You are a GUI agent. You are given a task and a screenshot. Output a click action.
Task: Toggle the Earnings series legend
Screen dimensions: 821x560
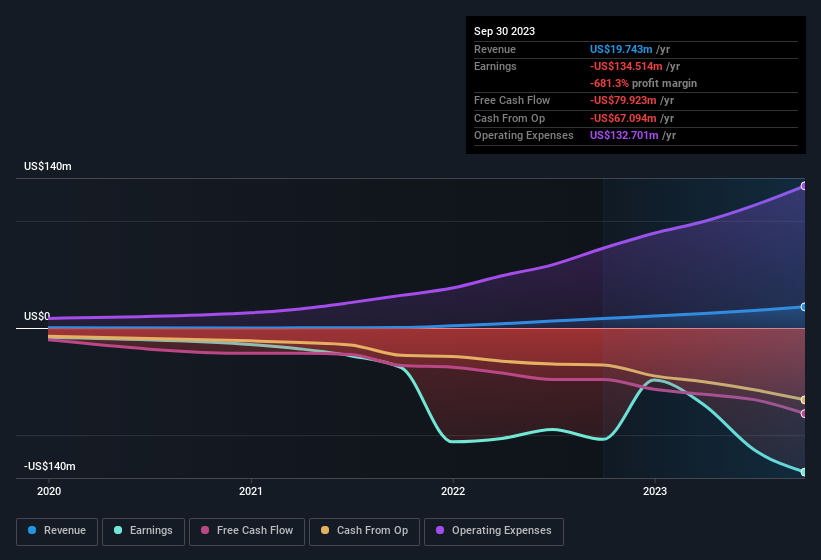143,531
